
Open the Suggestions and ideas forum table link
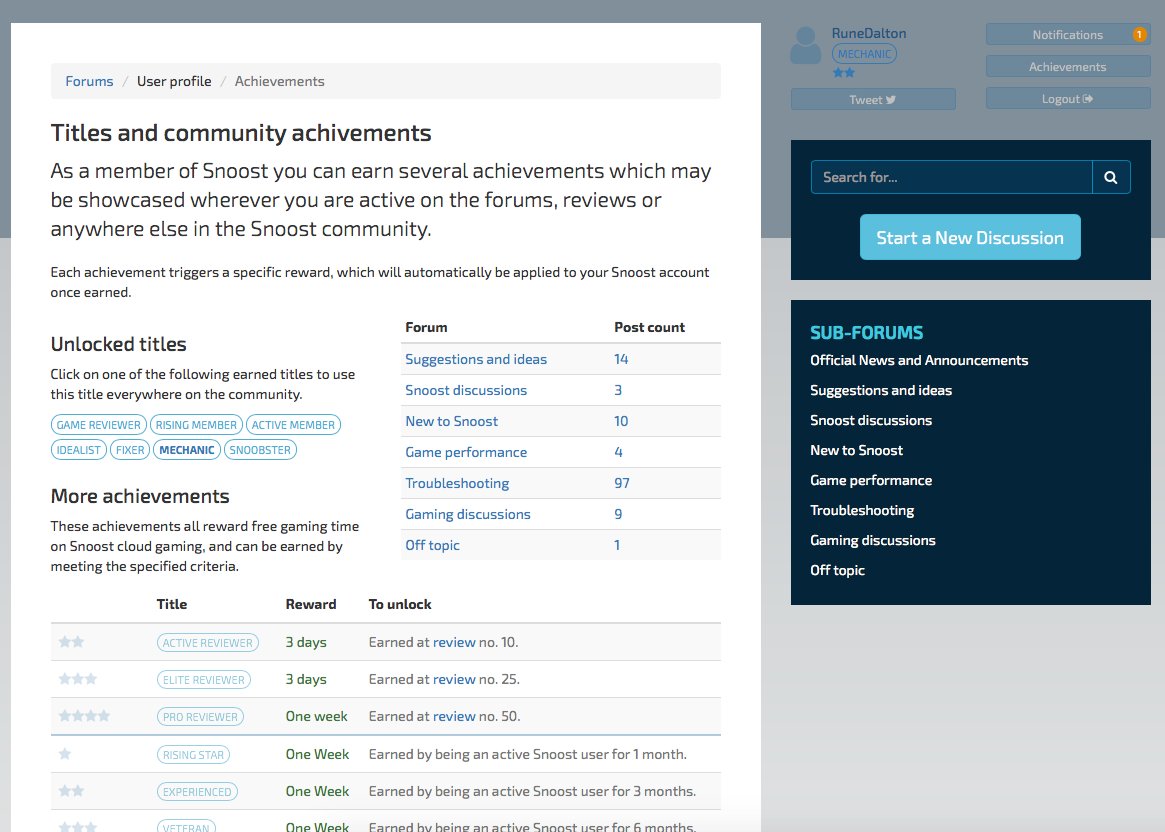[476, 360]
